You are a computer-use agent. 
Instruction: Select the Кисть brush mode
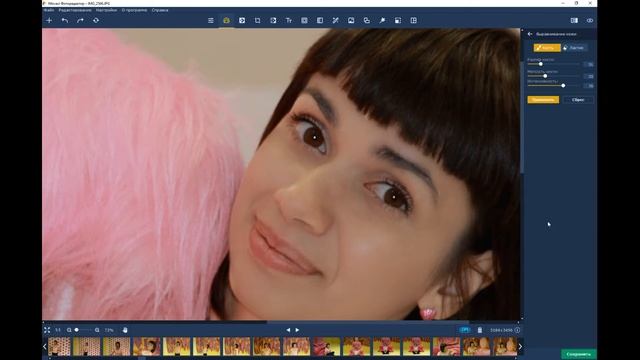(x=547, y=48)
